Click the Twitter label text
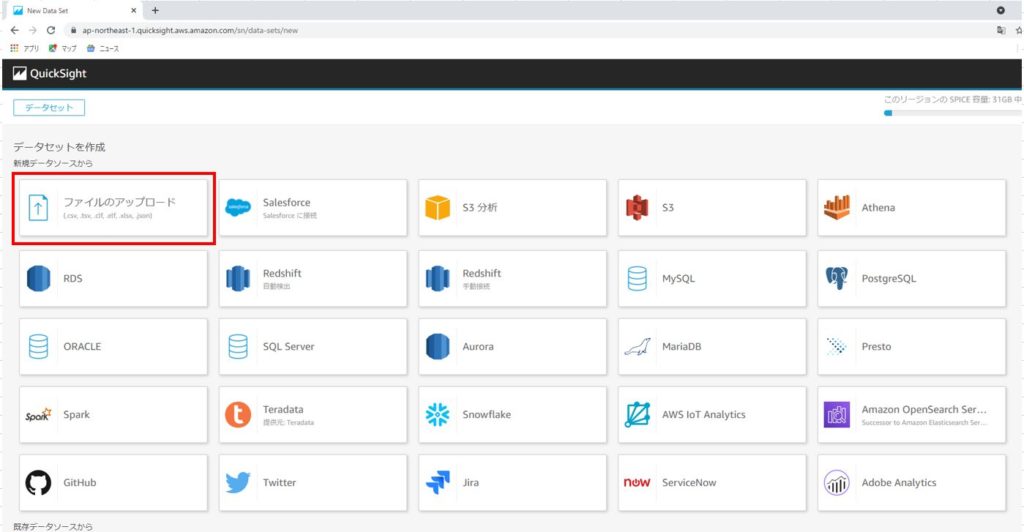Image resolution: width=1024 pixels, height=532 pixels. pyautogui.click(x=280, y=482)
